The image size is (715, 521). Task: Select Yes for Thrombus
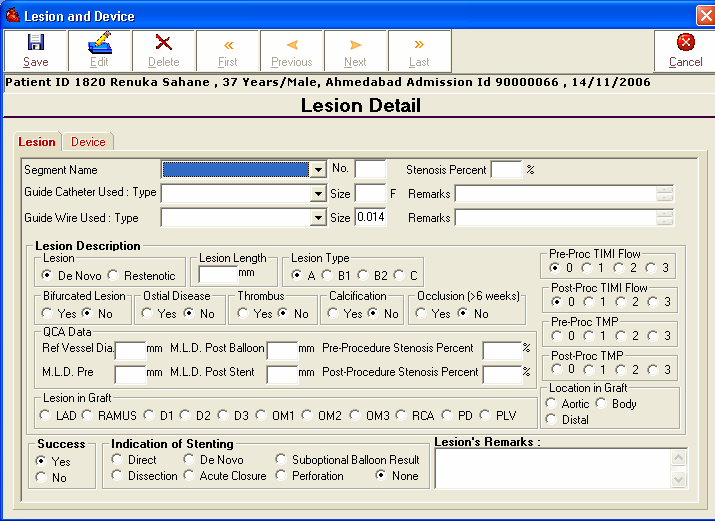pos(244,314)
